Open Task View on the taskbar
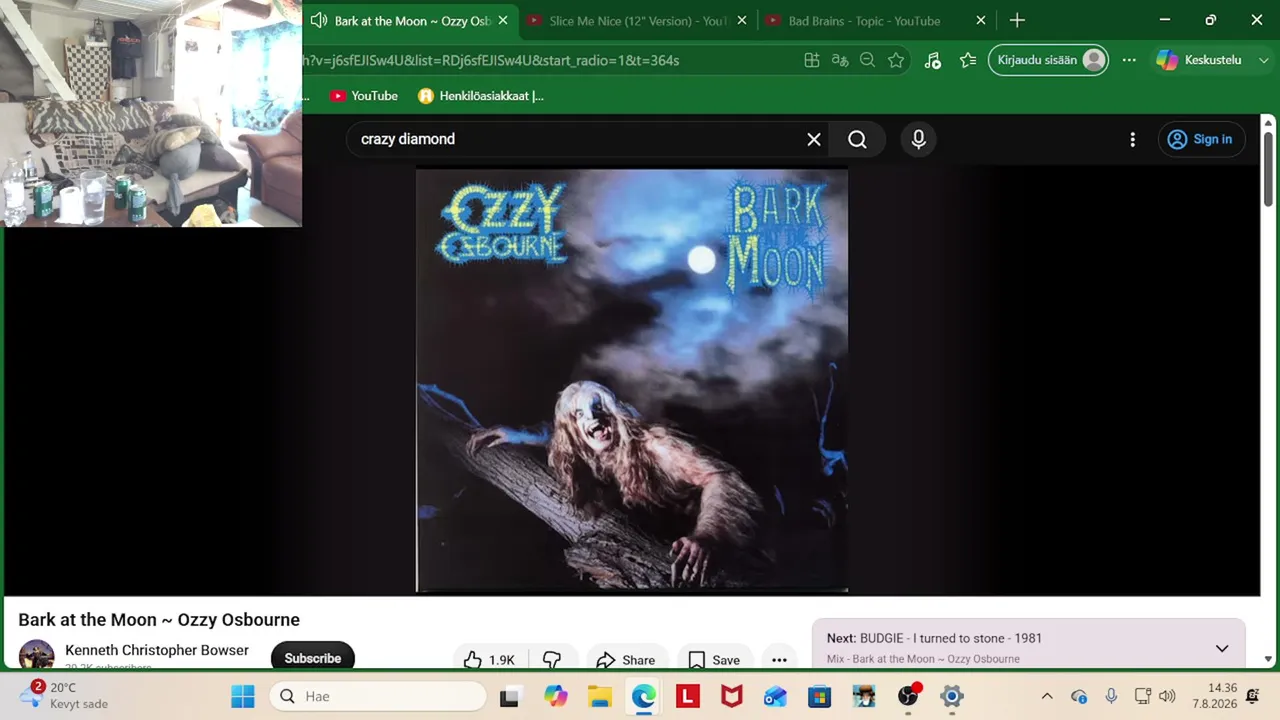The height and width of the screenshot is (720, 1280). tap(510, 696)
